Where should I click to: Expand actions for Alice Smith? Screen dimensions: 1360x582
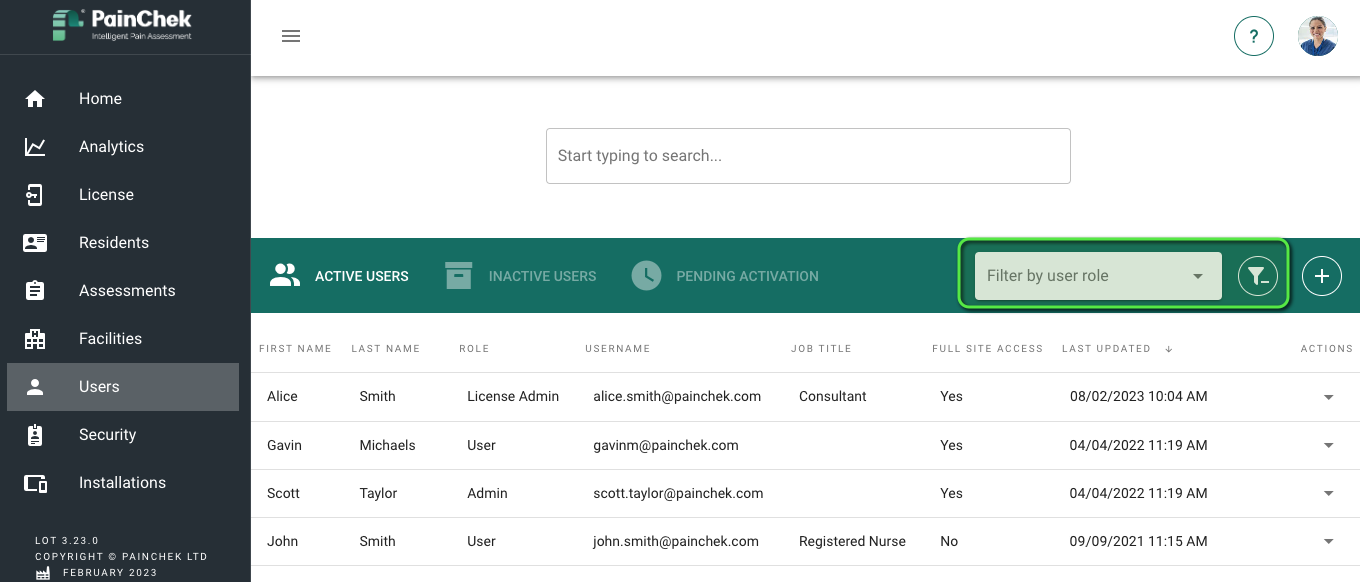(x=1328, y=397)
